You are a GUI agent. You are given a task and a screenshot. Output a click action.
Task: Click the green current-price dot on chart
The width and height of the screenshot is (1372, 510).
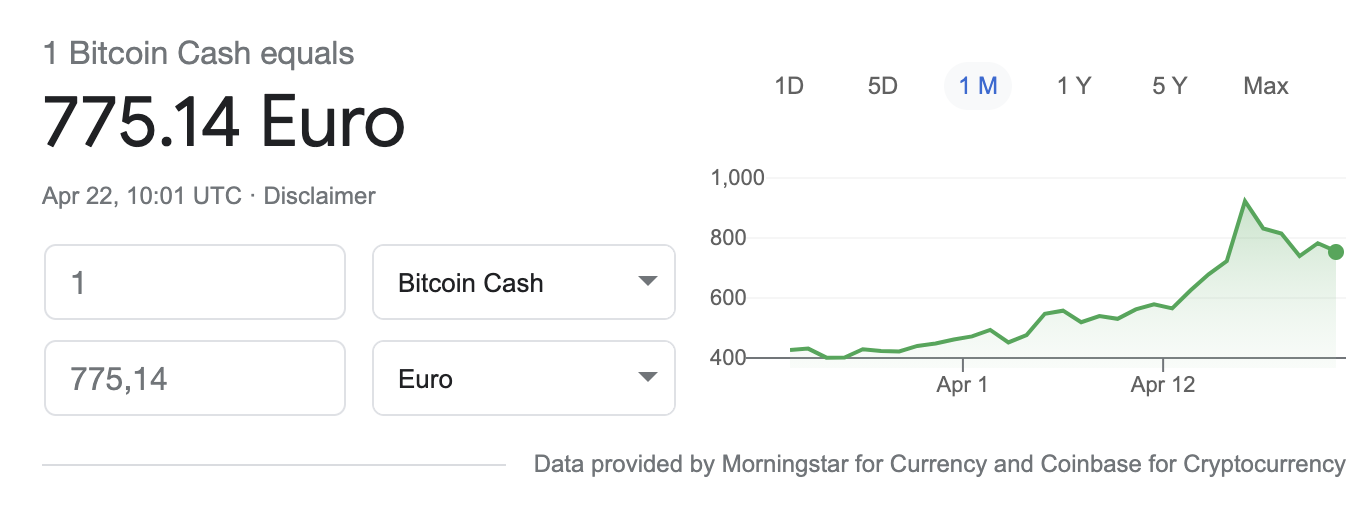[x=1336, y=252]
